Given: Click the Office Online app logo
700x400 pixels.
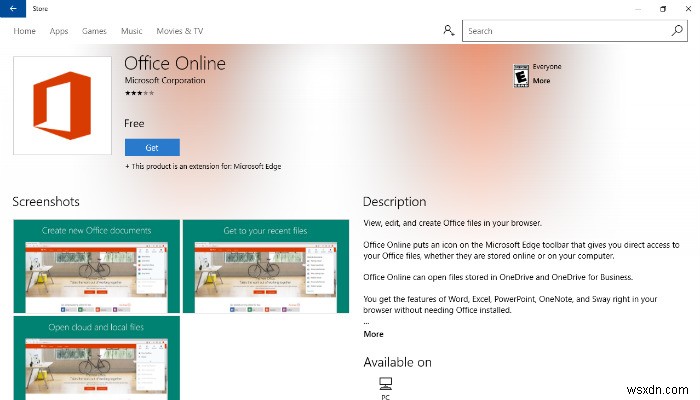Looking at the screenshot, I should (x=62, y=105).
